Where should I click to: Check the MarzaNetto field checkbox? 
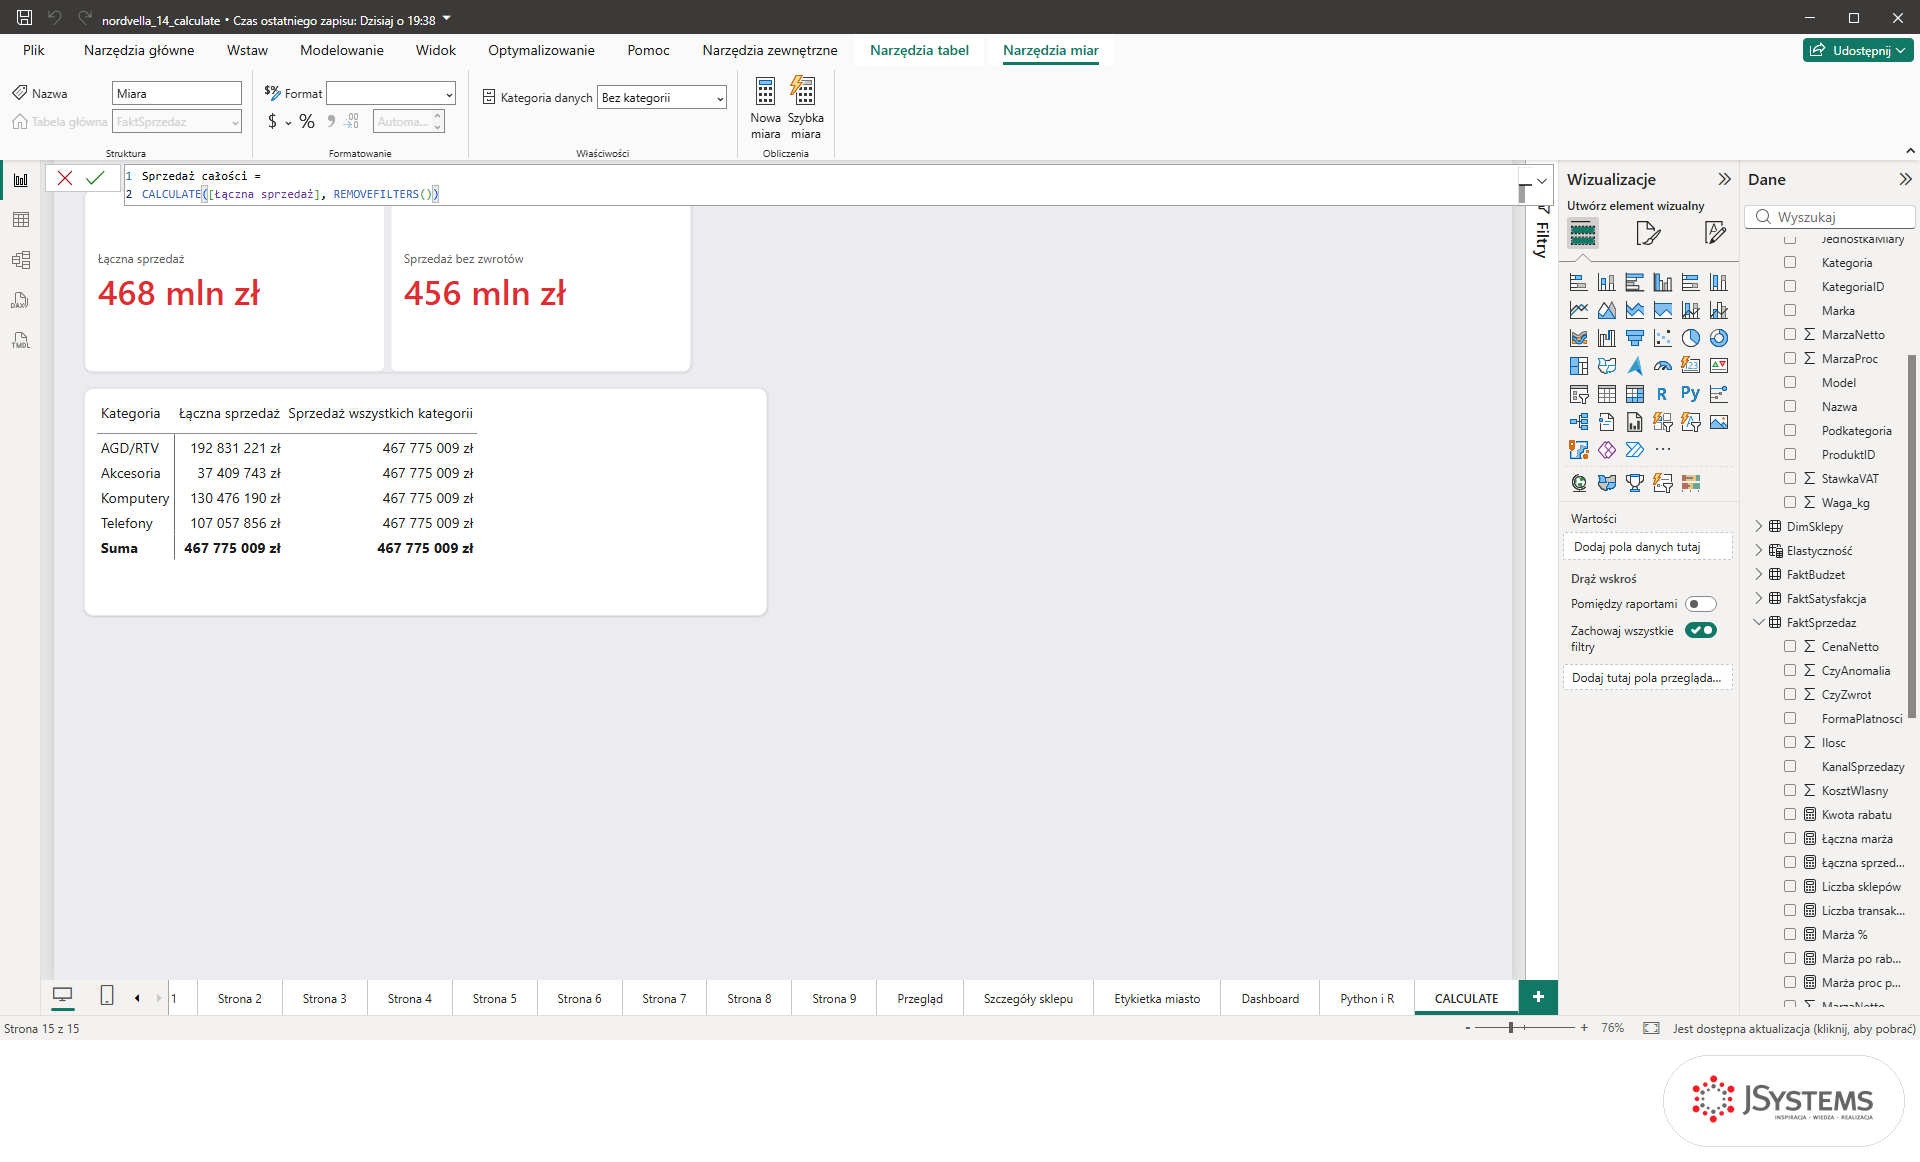1790,335
